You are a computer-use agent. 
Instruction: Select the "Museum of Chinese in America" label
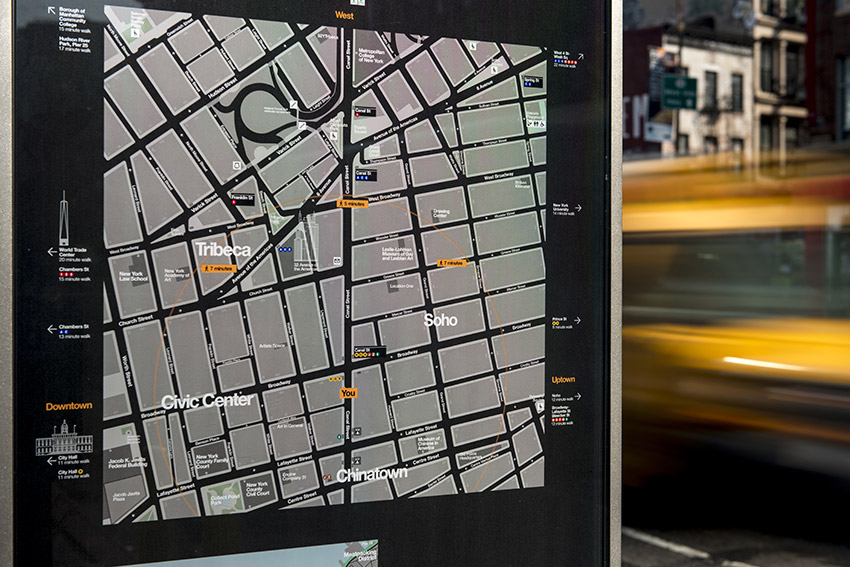pyautogui.click(x=428, y=443)
